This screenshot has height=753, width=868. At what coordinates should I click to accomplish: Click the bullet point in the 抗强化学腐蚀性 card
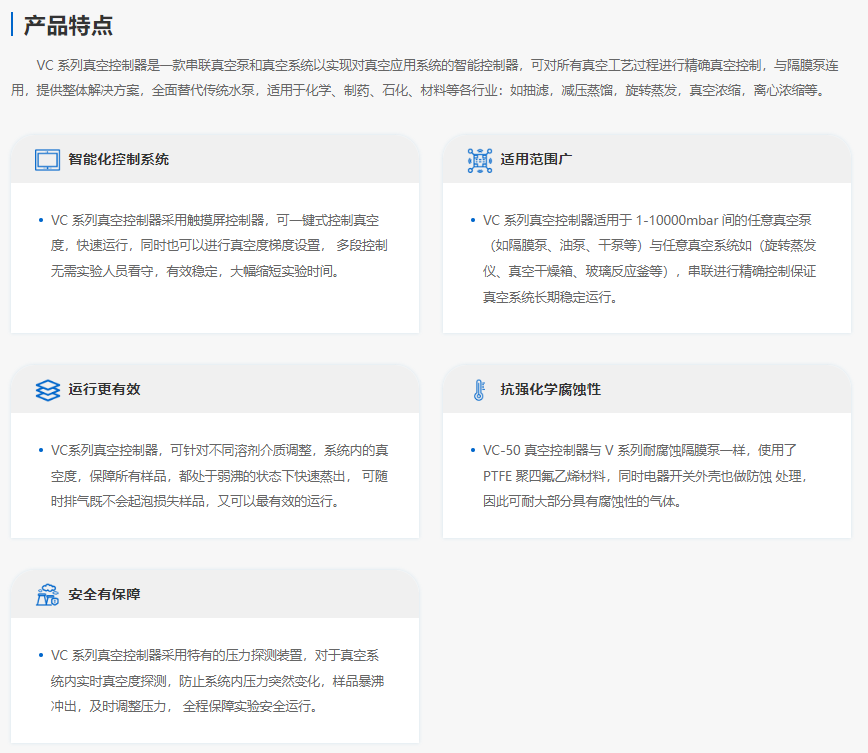(x=471, y=451)
